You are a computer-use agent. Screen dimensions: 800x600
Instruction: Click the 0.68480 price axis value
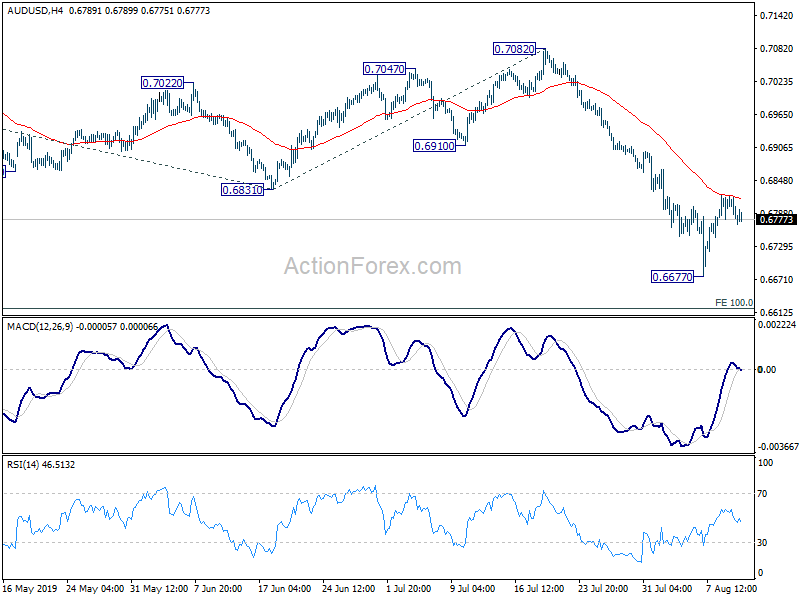click(777, 181)
